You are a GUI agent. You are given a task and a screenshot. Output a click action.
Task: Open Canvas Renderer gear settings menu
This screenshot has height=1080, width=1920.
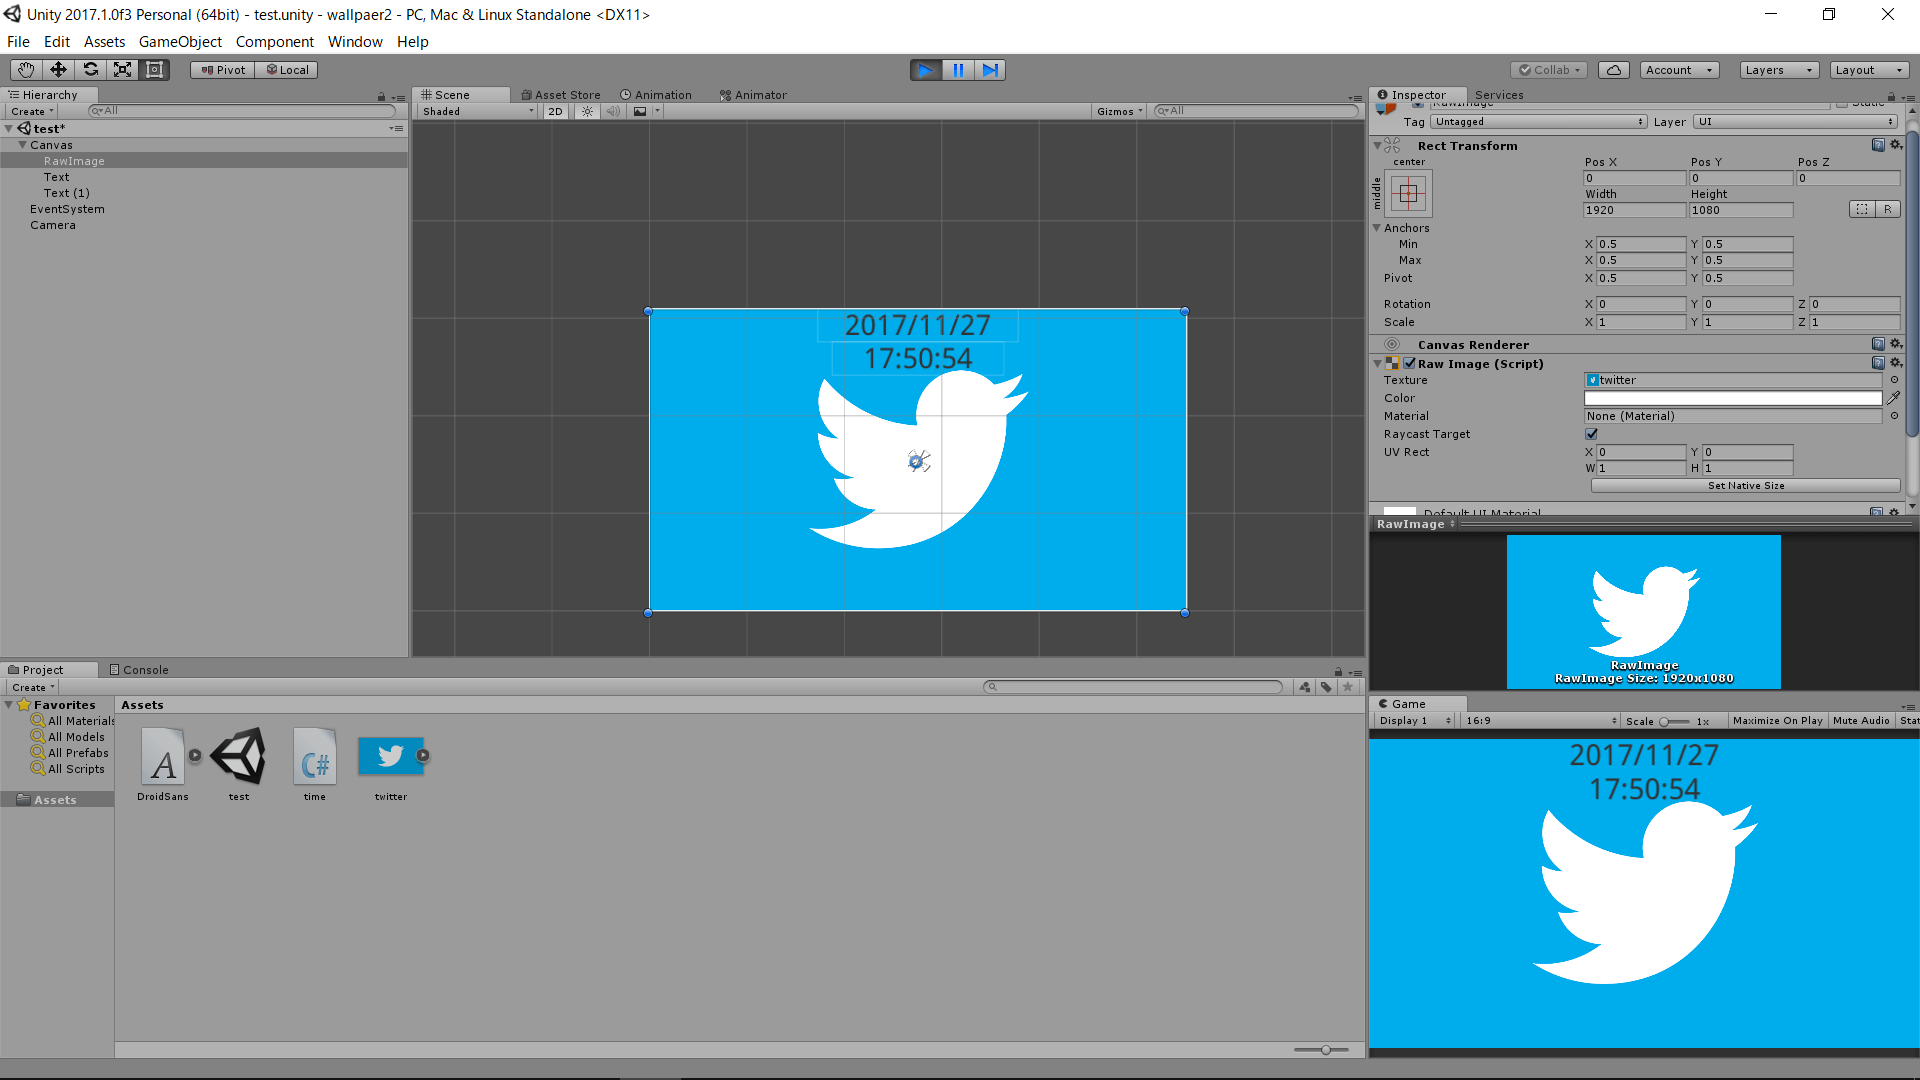click(1896, 344)
